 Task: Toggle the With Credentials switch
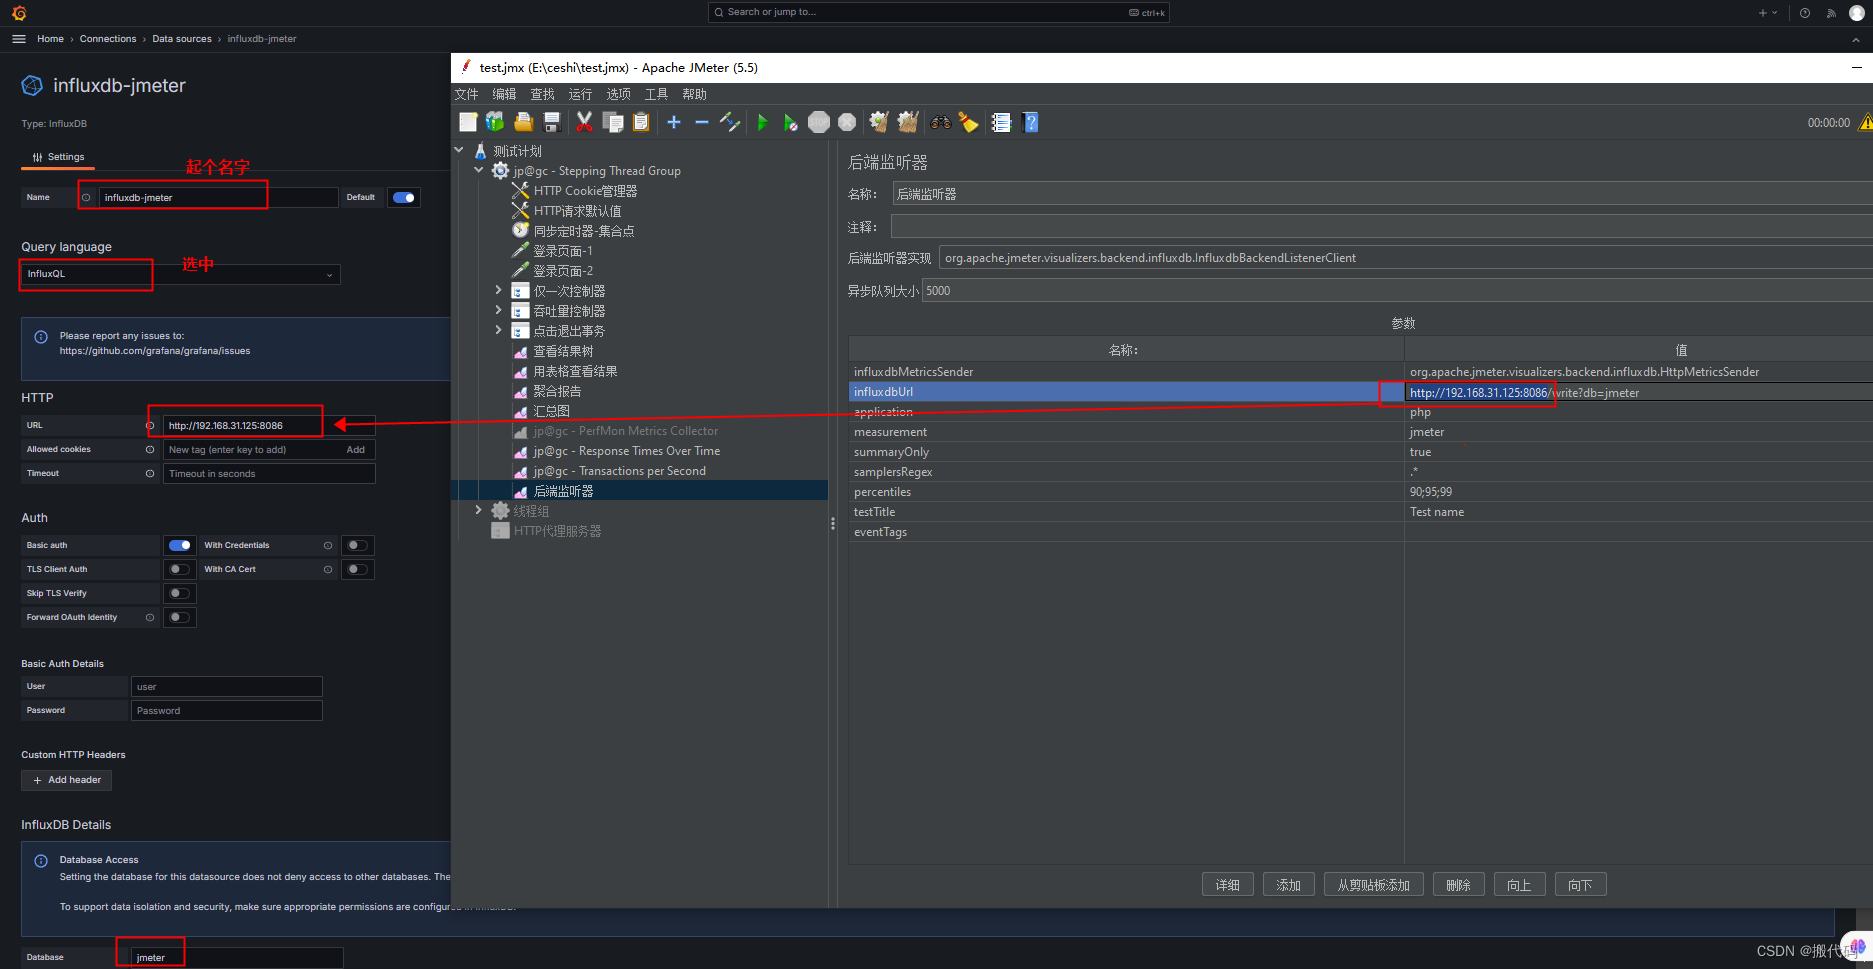pyautogui.click(x=357, y=545)
